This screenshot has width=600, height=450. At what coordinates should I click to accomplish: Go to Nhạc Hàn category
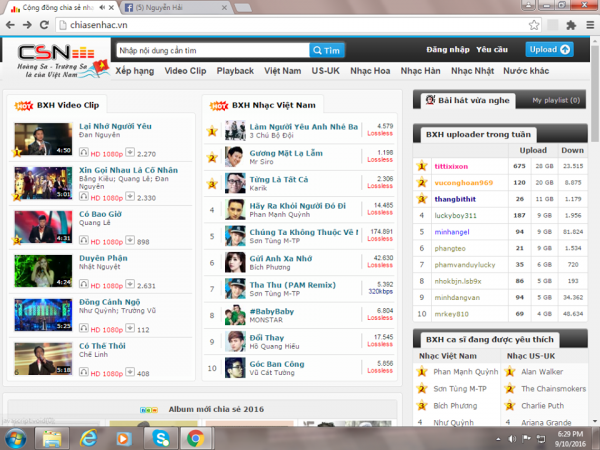click(420, 72)
